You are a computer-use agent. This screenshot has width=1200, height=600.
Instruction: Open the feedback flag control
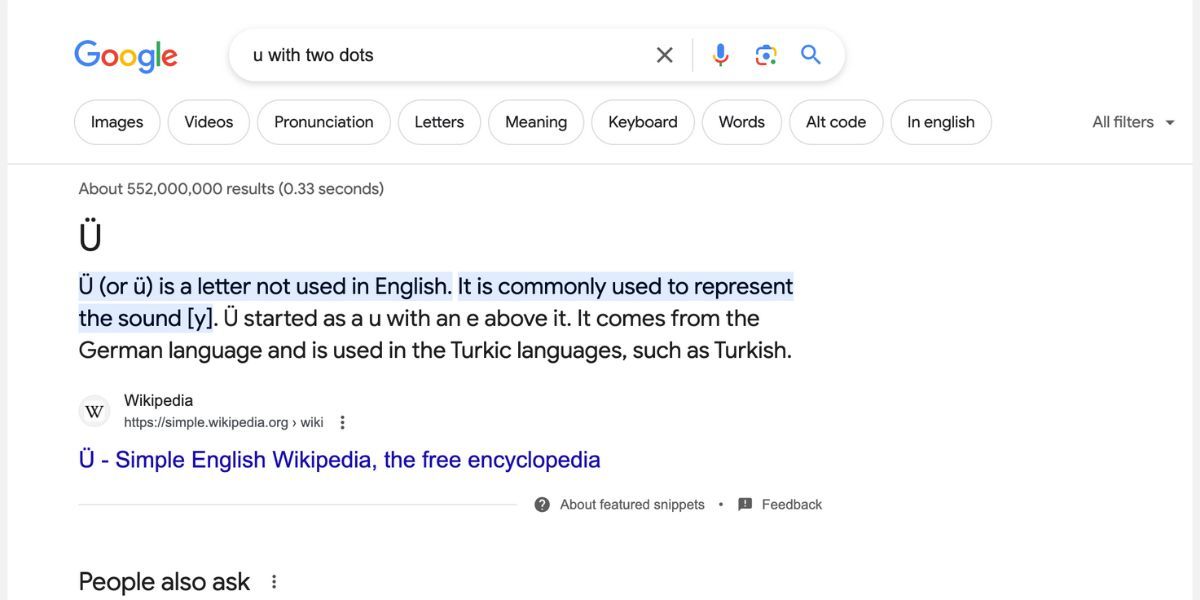[x=744, y=504]
